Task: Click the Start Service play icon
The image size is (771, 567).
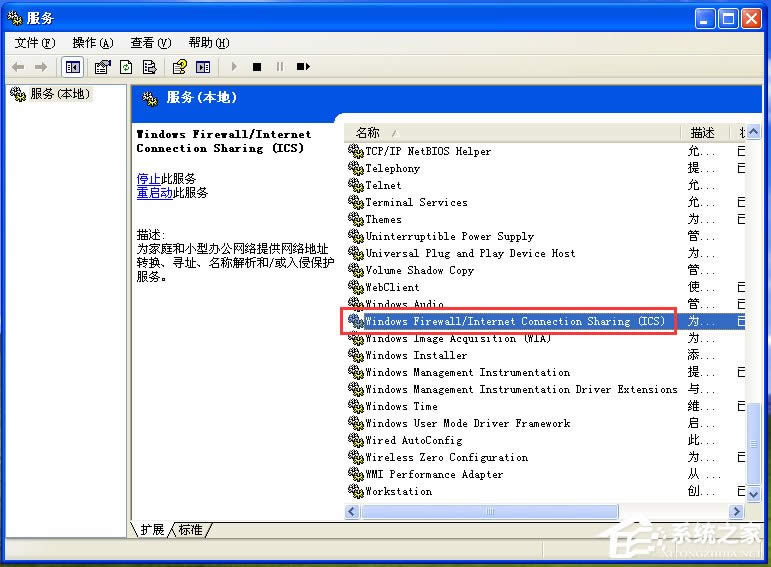Action: [234, 66]
